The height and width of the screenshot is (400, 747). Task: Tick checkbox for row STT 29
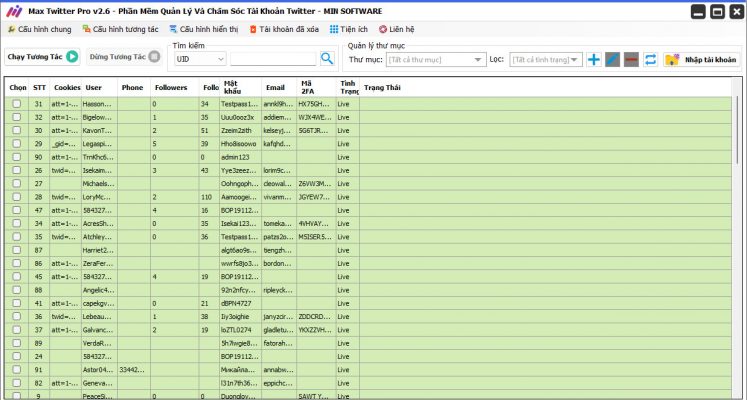coord(17,143)
